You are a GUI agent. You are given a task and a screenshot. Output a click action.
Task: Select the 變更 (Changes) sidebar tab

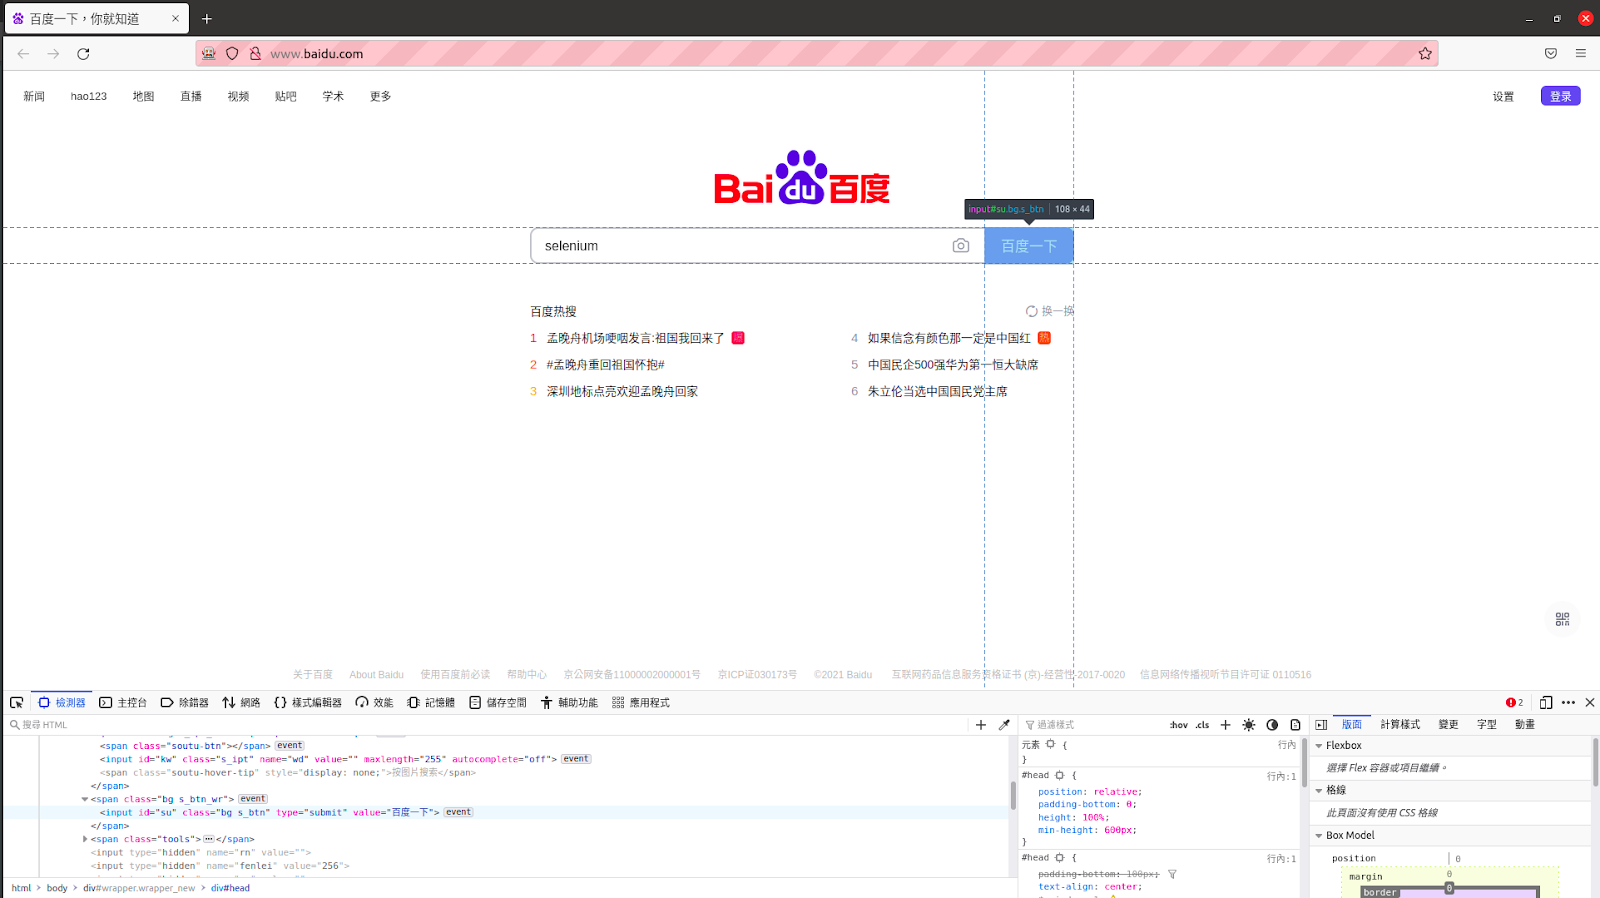pos(1448,725)
